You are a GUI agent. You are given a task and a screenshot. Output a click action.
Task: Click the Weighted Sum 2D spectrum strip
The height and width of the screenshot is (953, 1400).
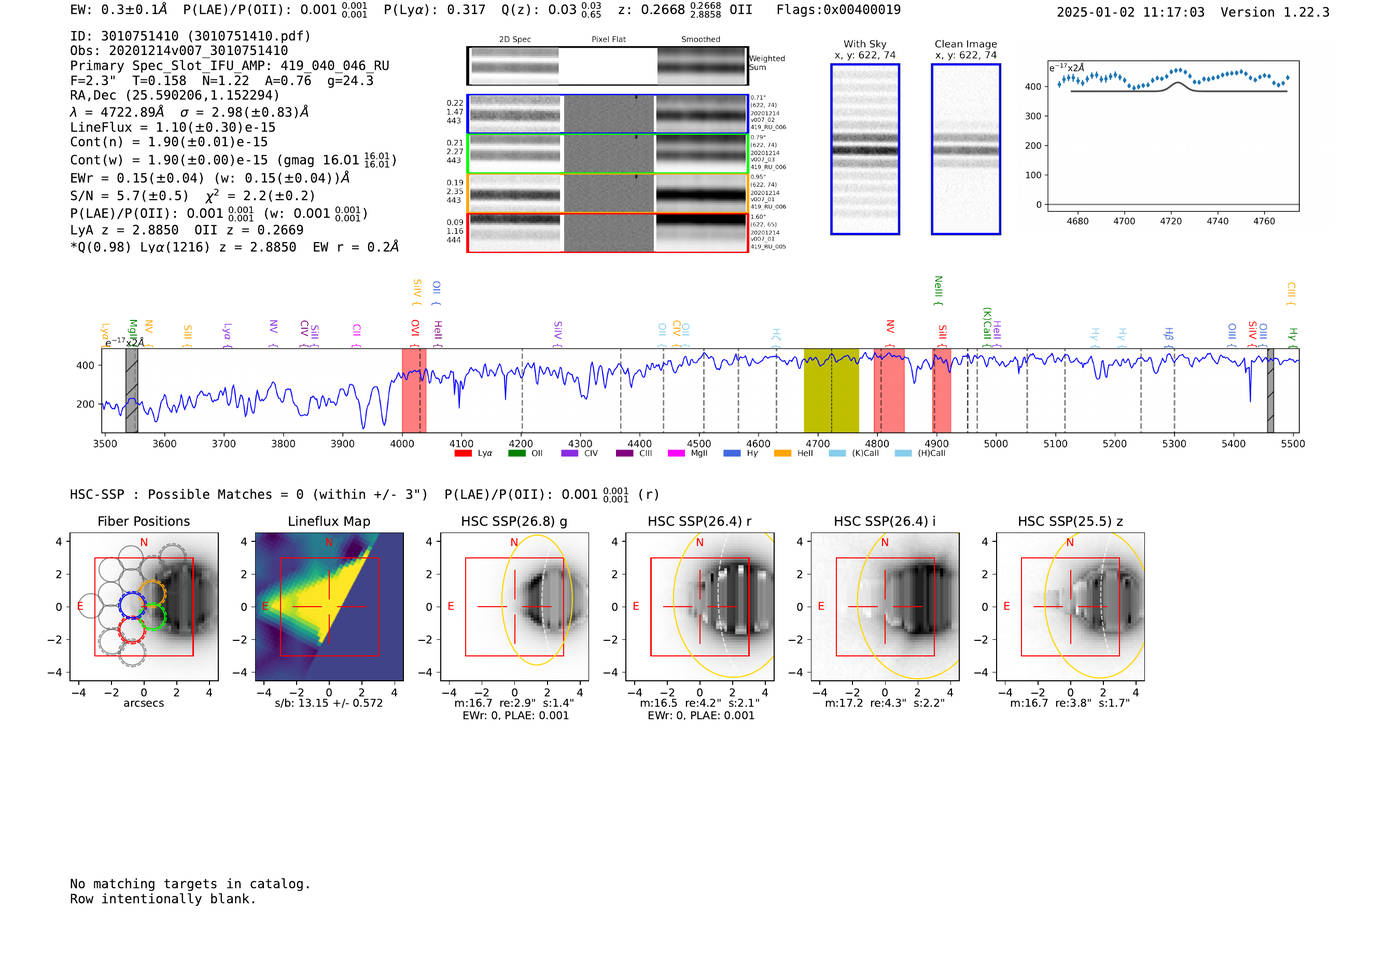tap(607, 66)
